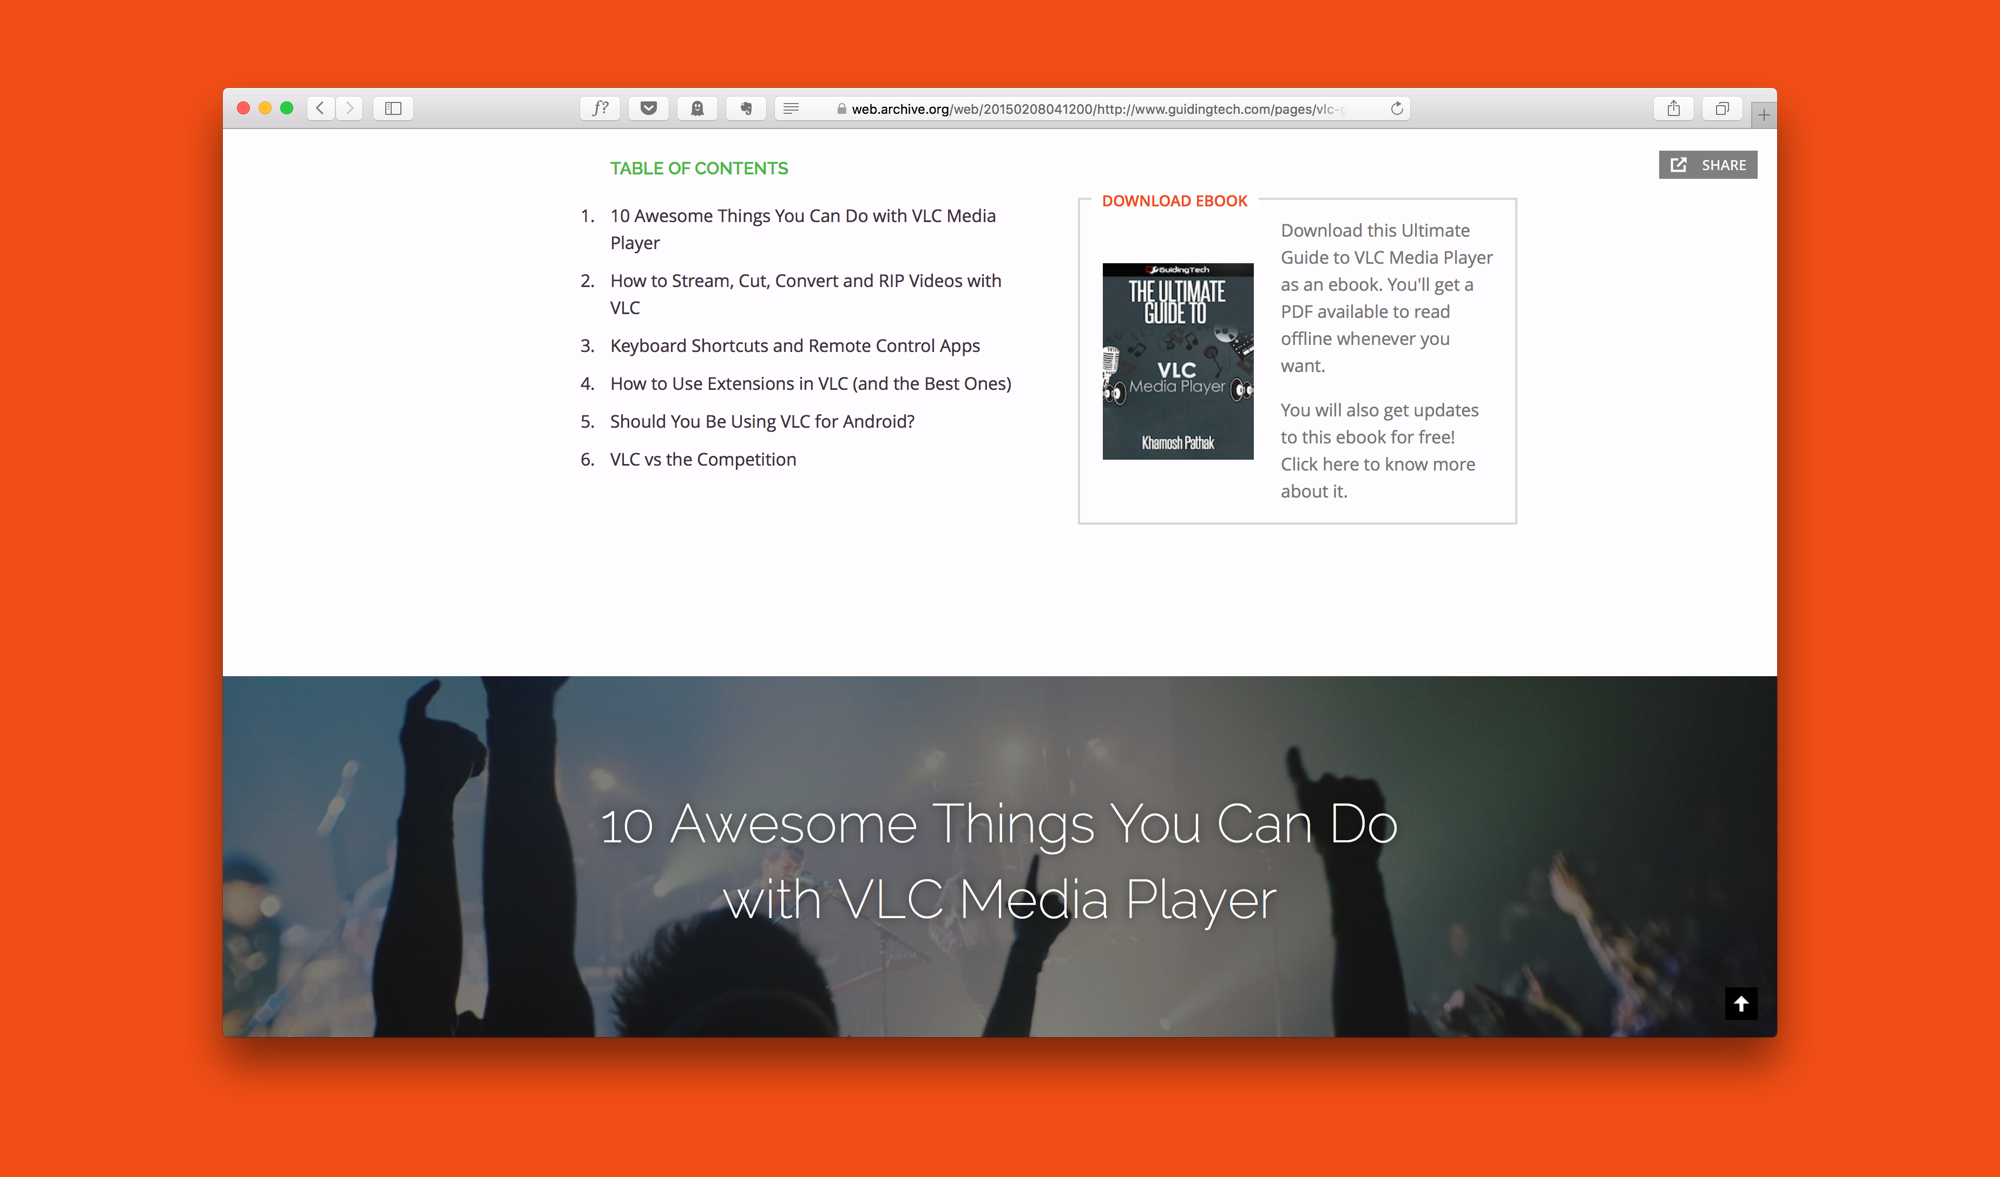This screenshot has width=2000, height=1177.
Task: Open "Keyboard Shortcuts and Remote Control Apps" link
Action: coord(795,345)
